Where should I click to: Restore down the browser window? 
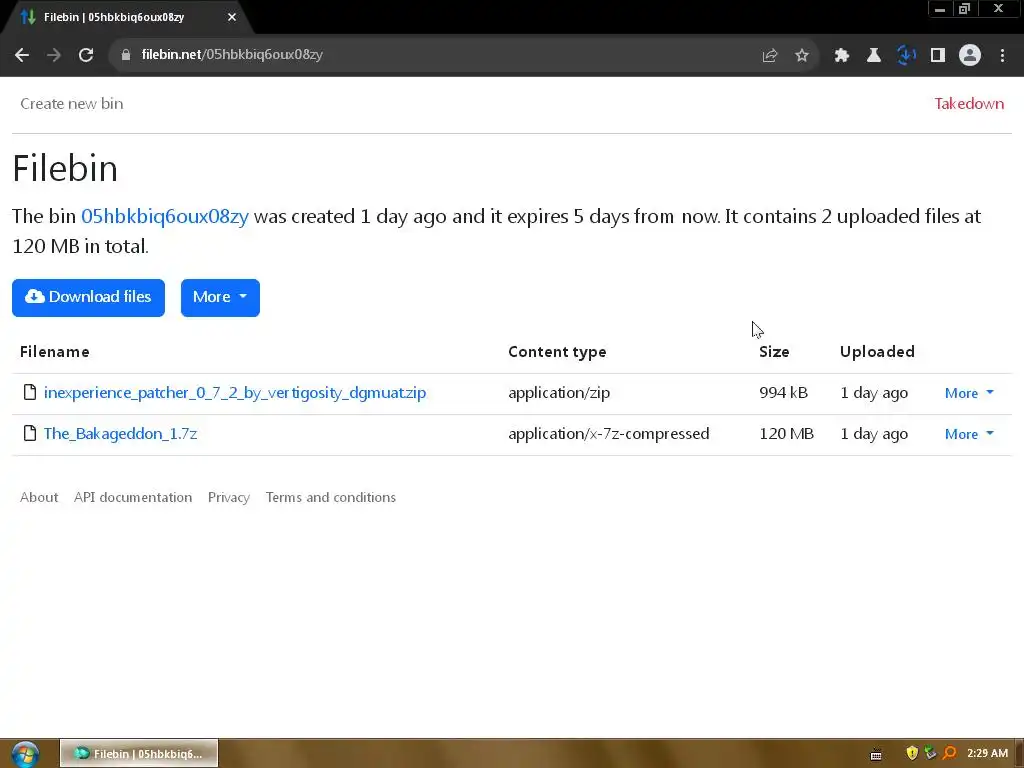tap(964, 8)
